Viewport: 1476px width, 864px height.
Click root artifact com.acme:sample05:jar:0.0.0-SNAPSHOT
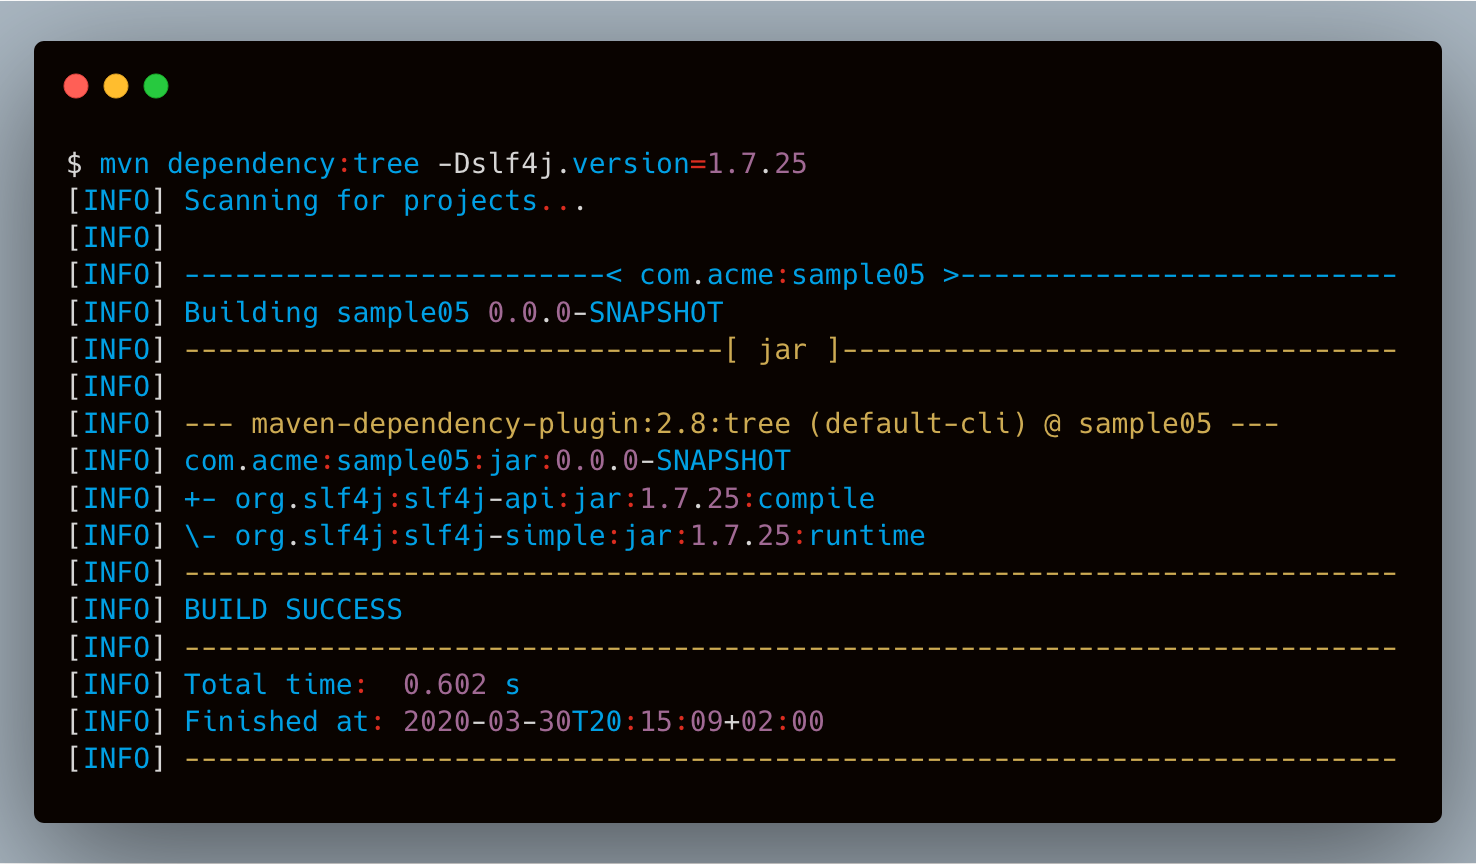487,461
